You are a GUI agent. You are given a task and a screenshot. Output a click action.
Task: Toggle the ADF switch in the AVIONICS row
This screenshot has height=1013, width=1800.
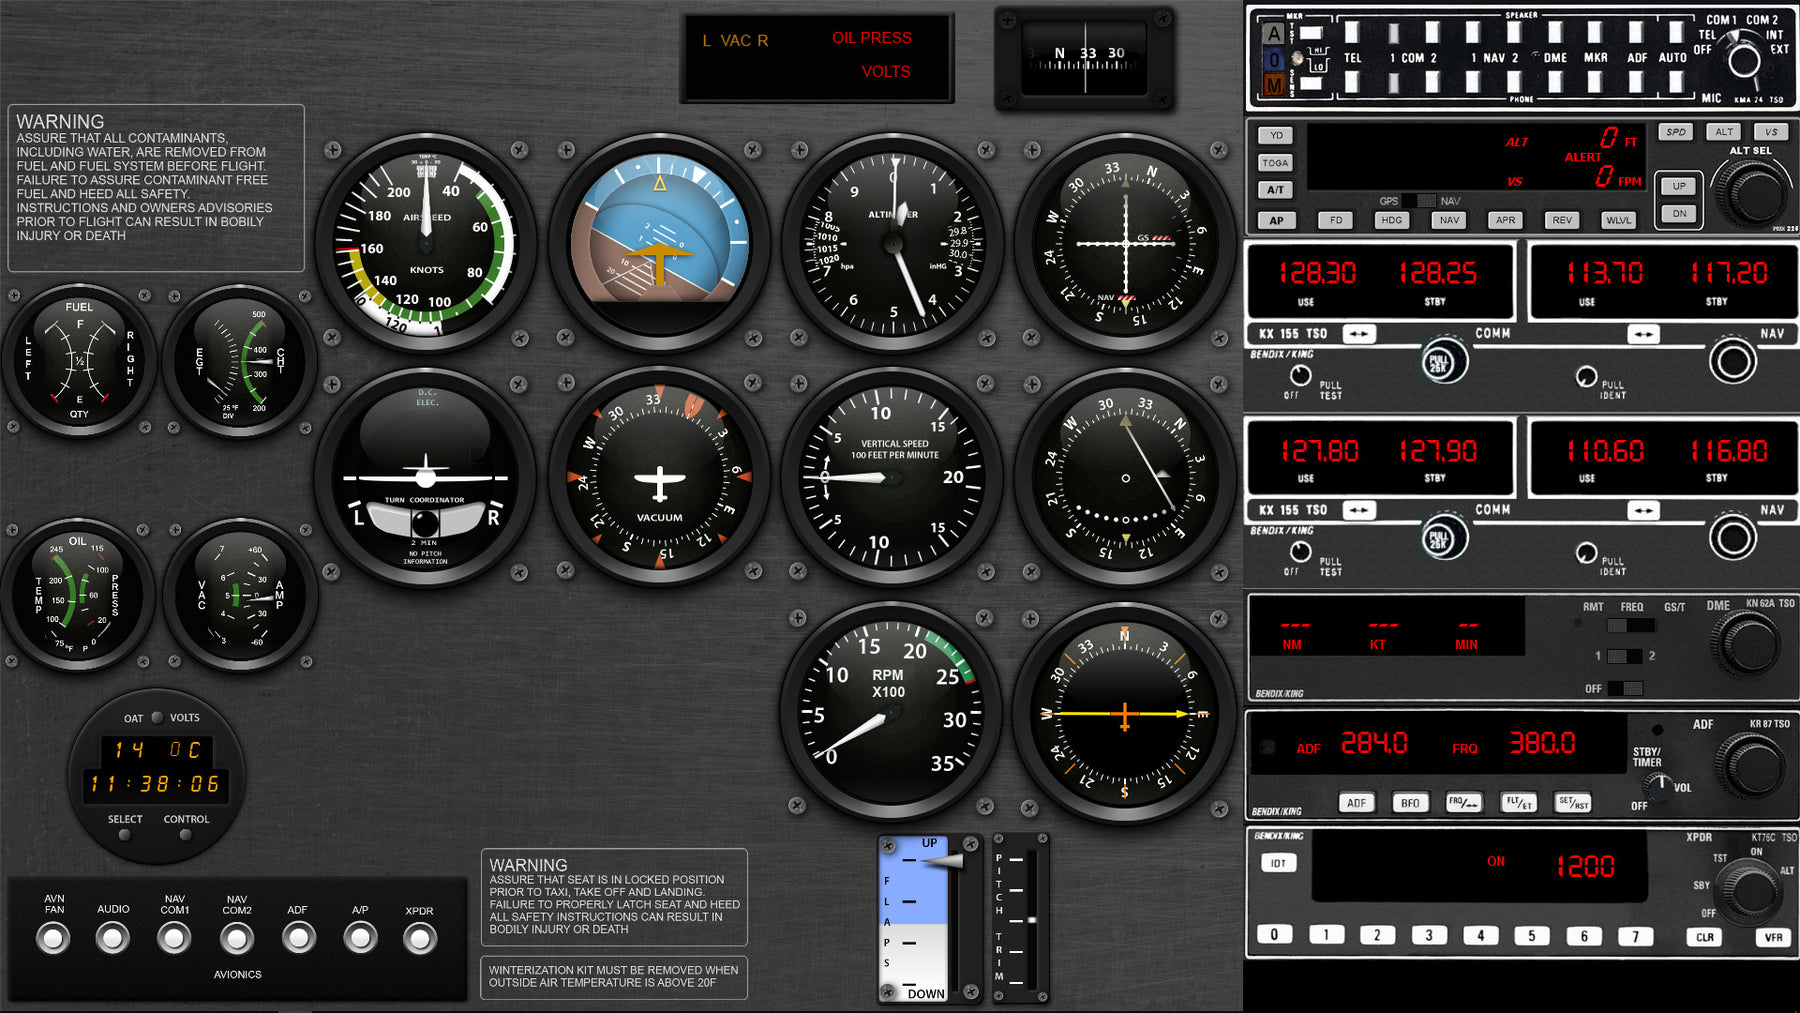tap(298, 938)
